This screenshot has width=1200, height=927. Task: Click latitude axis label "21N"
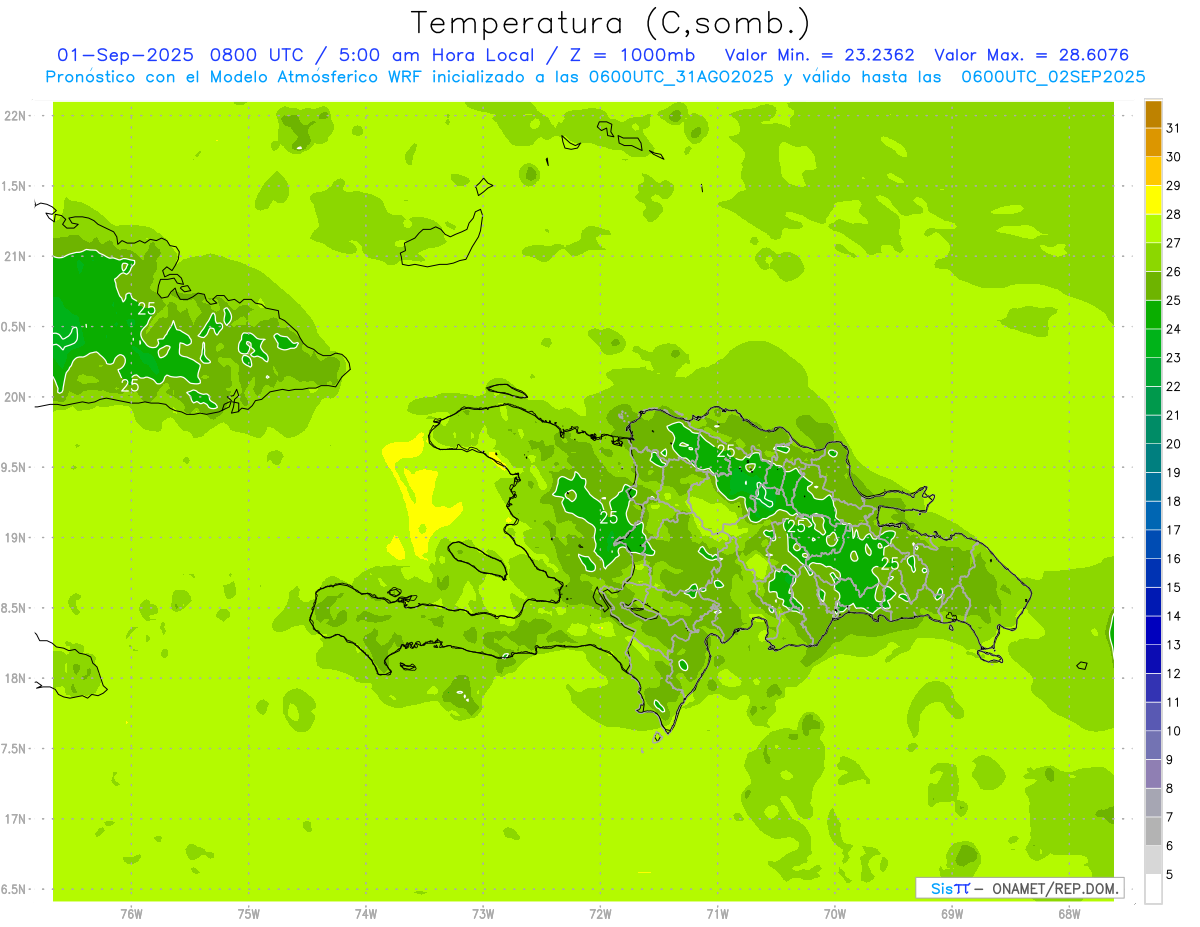16,256
